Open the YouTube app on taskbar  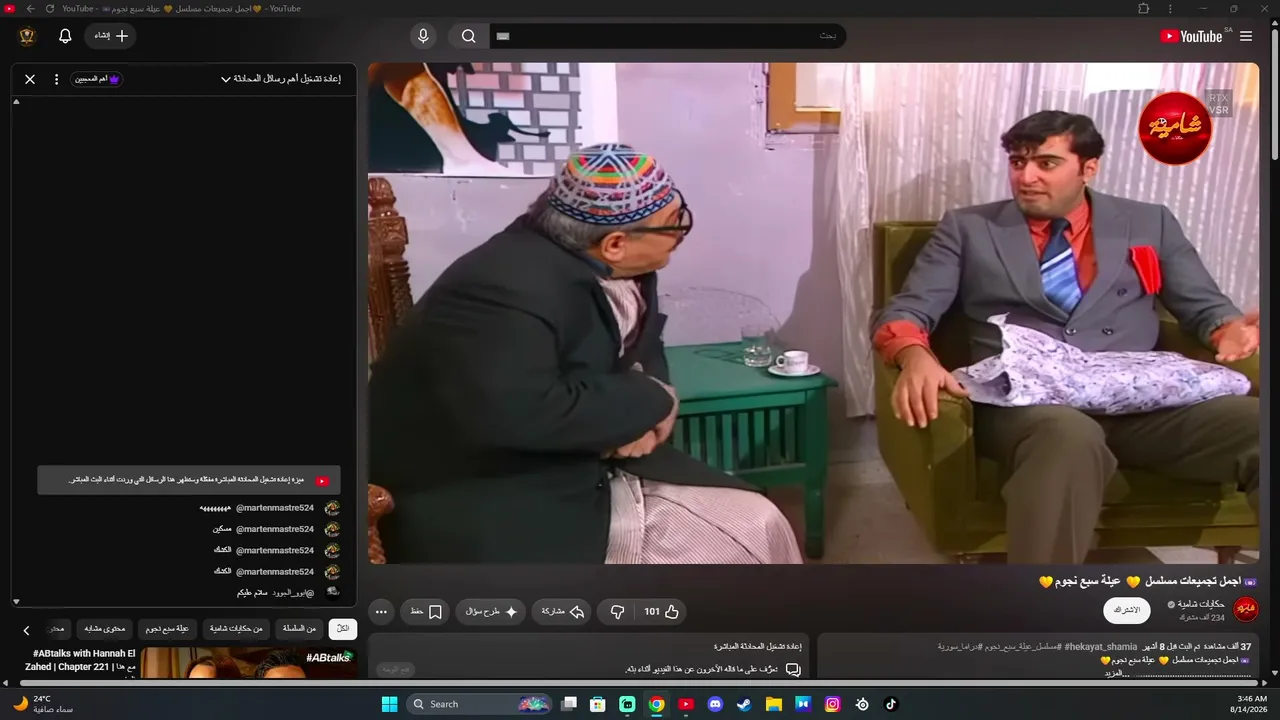click(x=686, y=704)
